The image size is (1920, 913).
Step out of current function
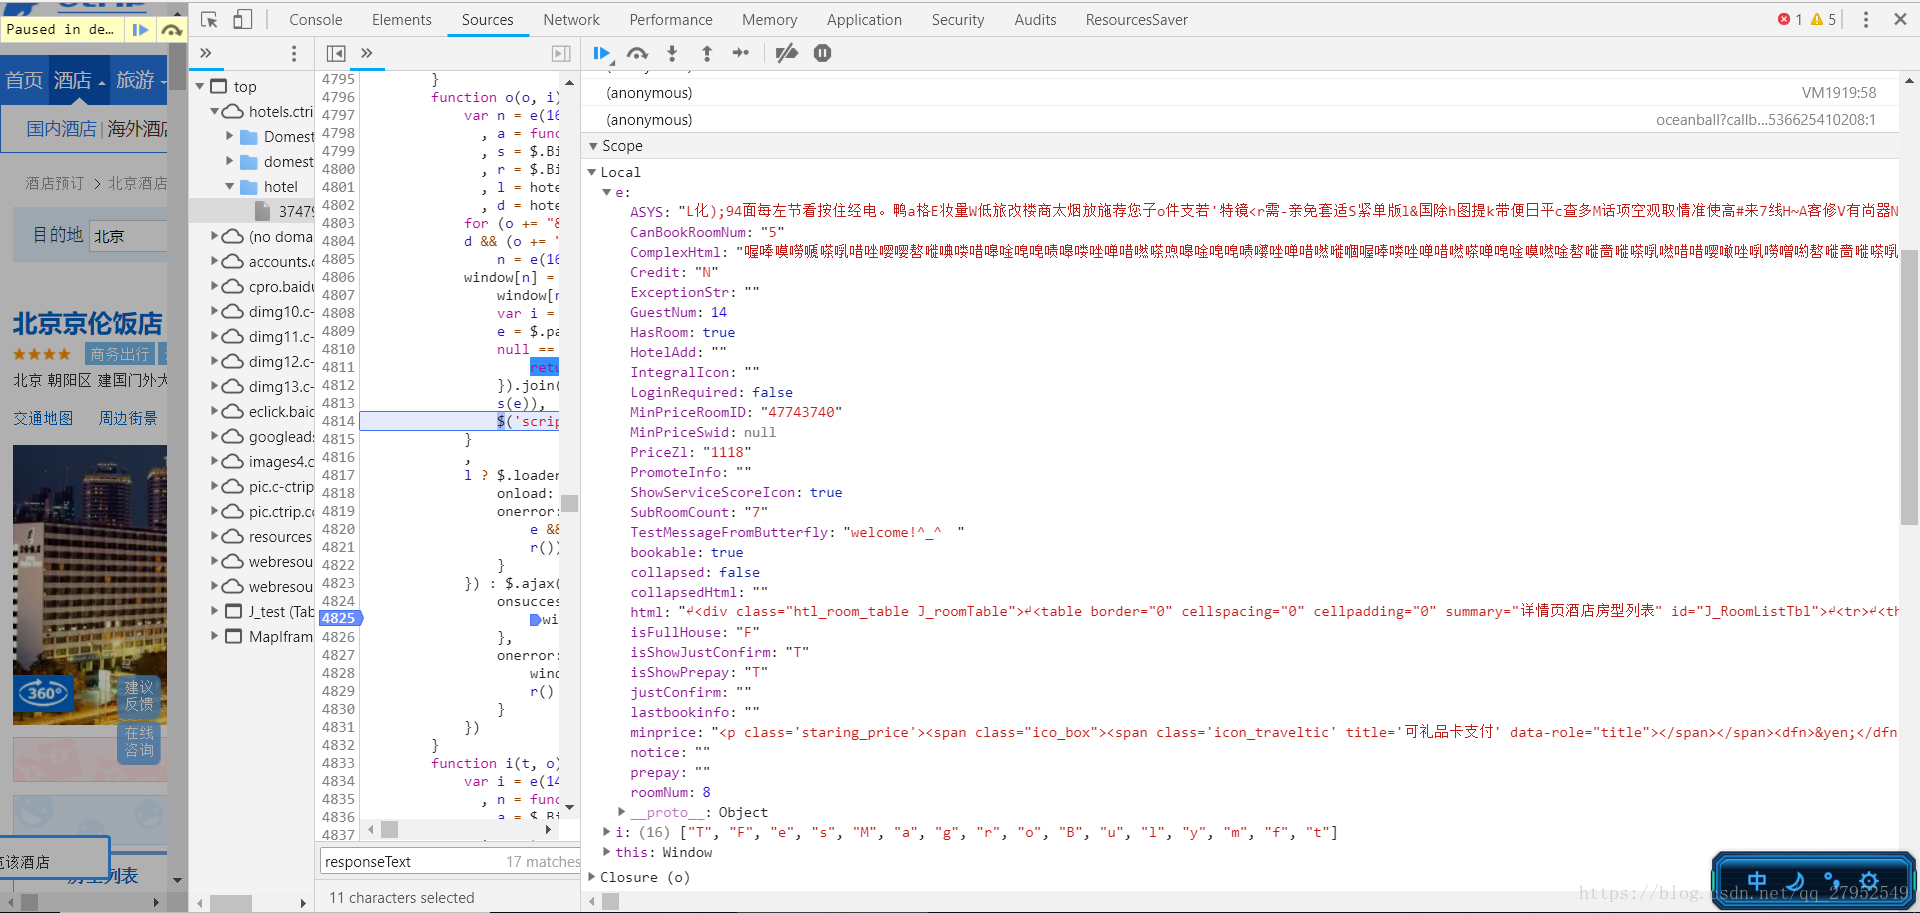point(707,53)
